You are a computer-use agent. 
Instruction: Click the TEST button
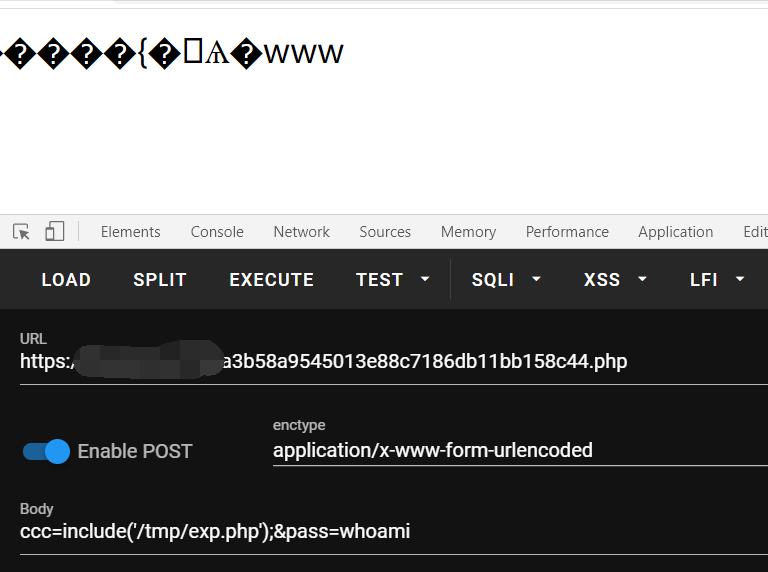380,280
